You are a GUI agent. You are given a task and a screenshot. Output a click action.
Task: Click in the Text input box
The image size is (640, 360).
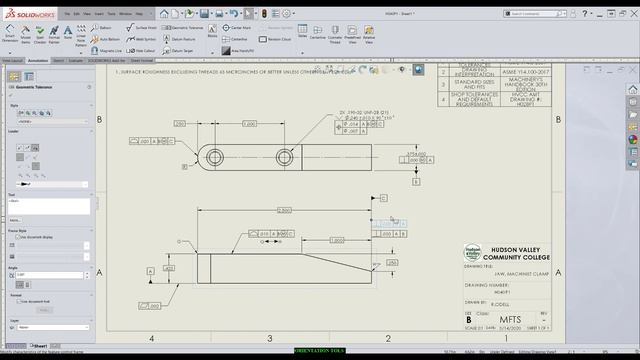tap(49, 207)
